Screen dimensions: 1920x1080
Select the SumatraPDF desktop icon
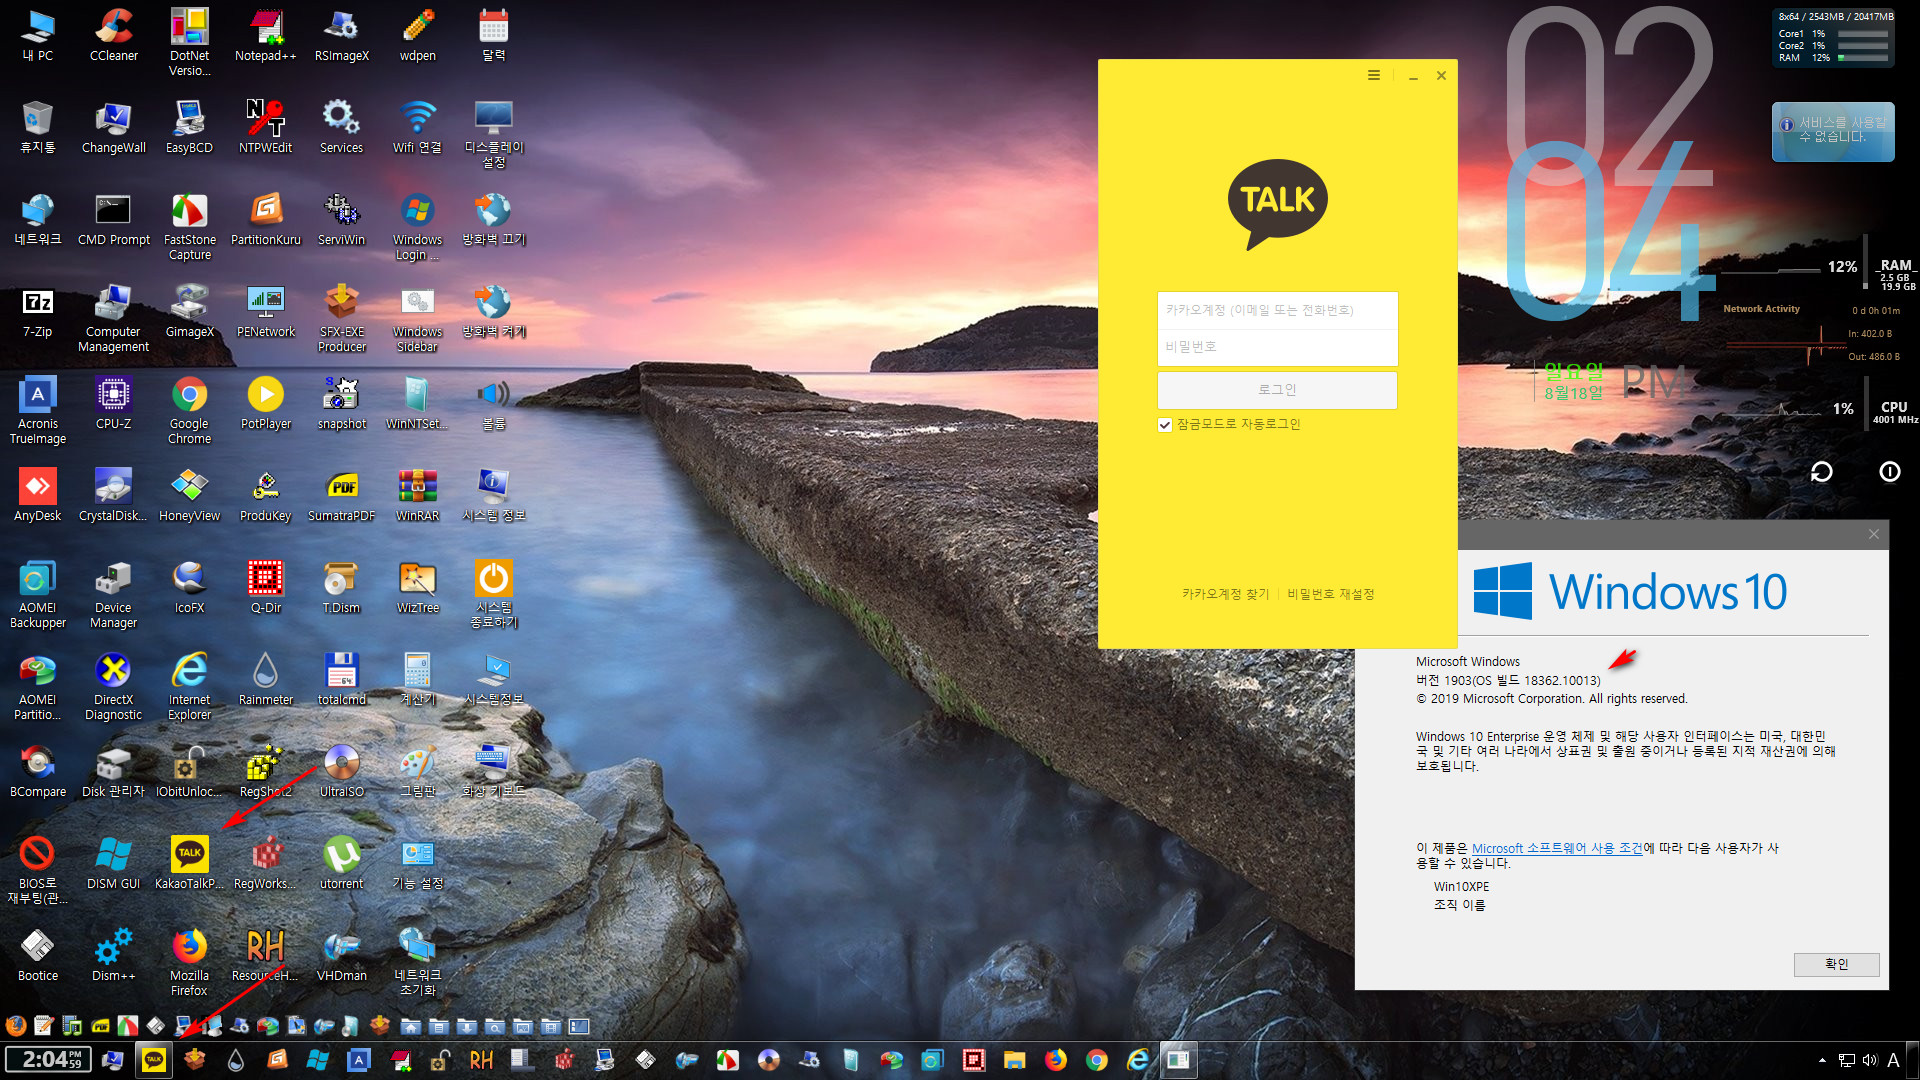342,495
